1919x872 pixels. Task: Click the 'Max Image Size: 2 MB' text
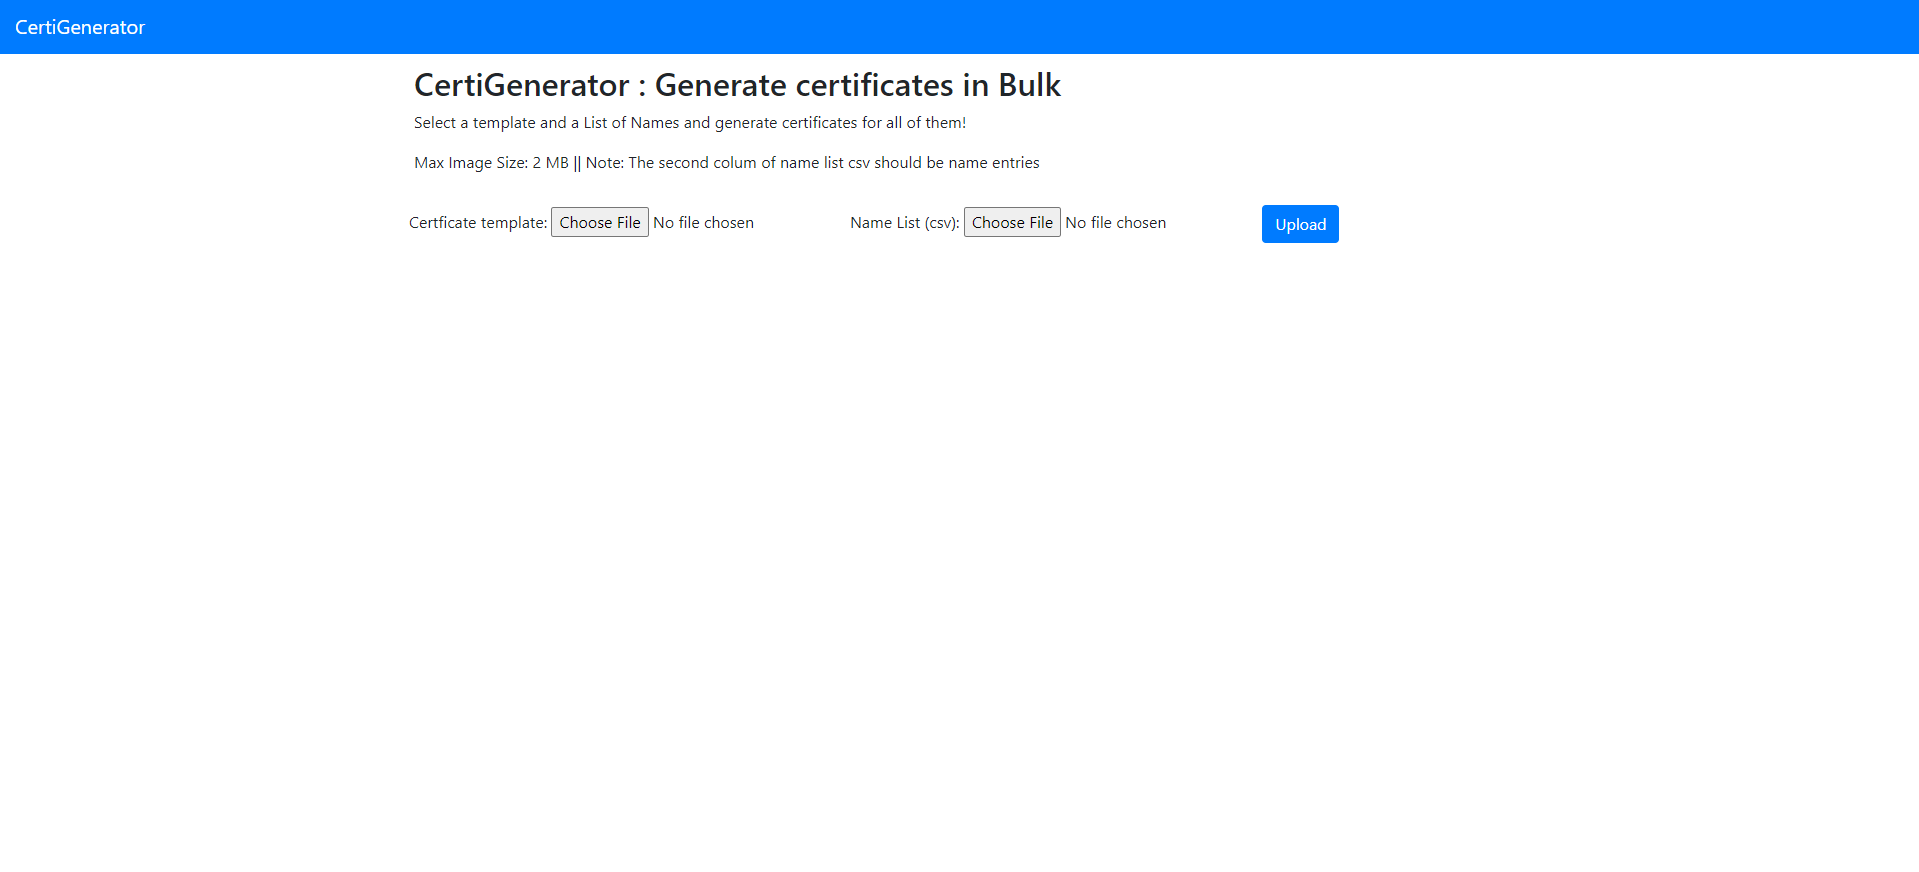tap(491, 163)
